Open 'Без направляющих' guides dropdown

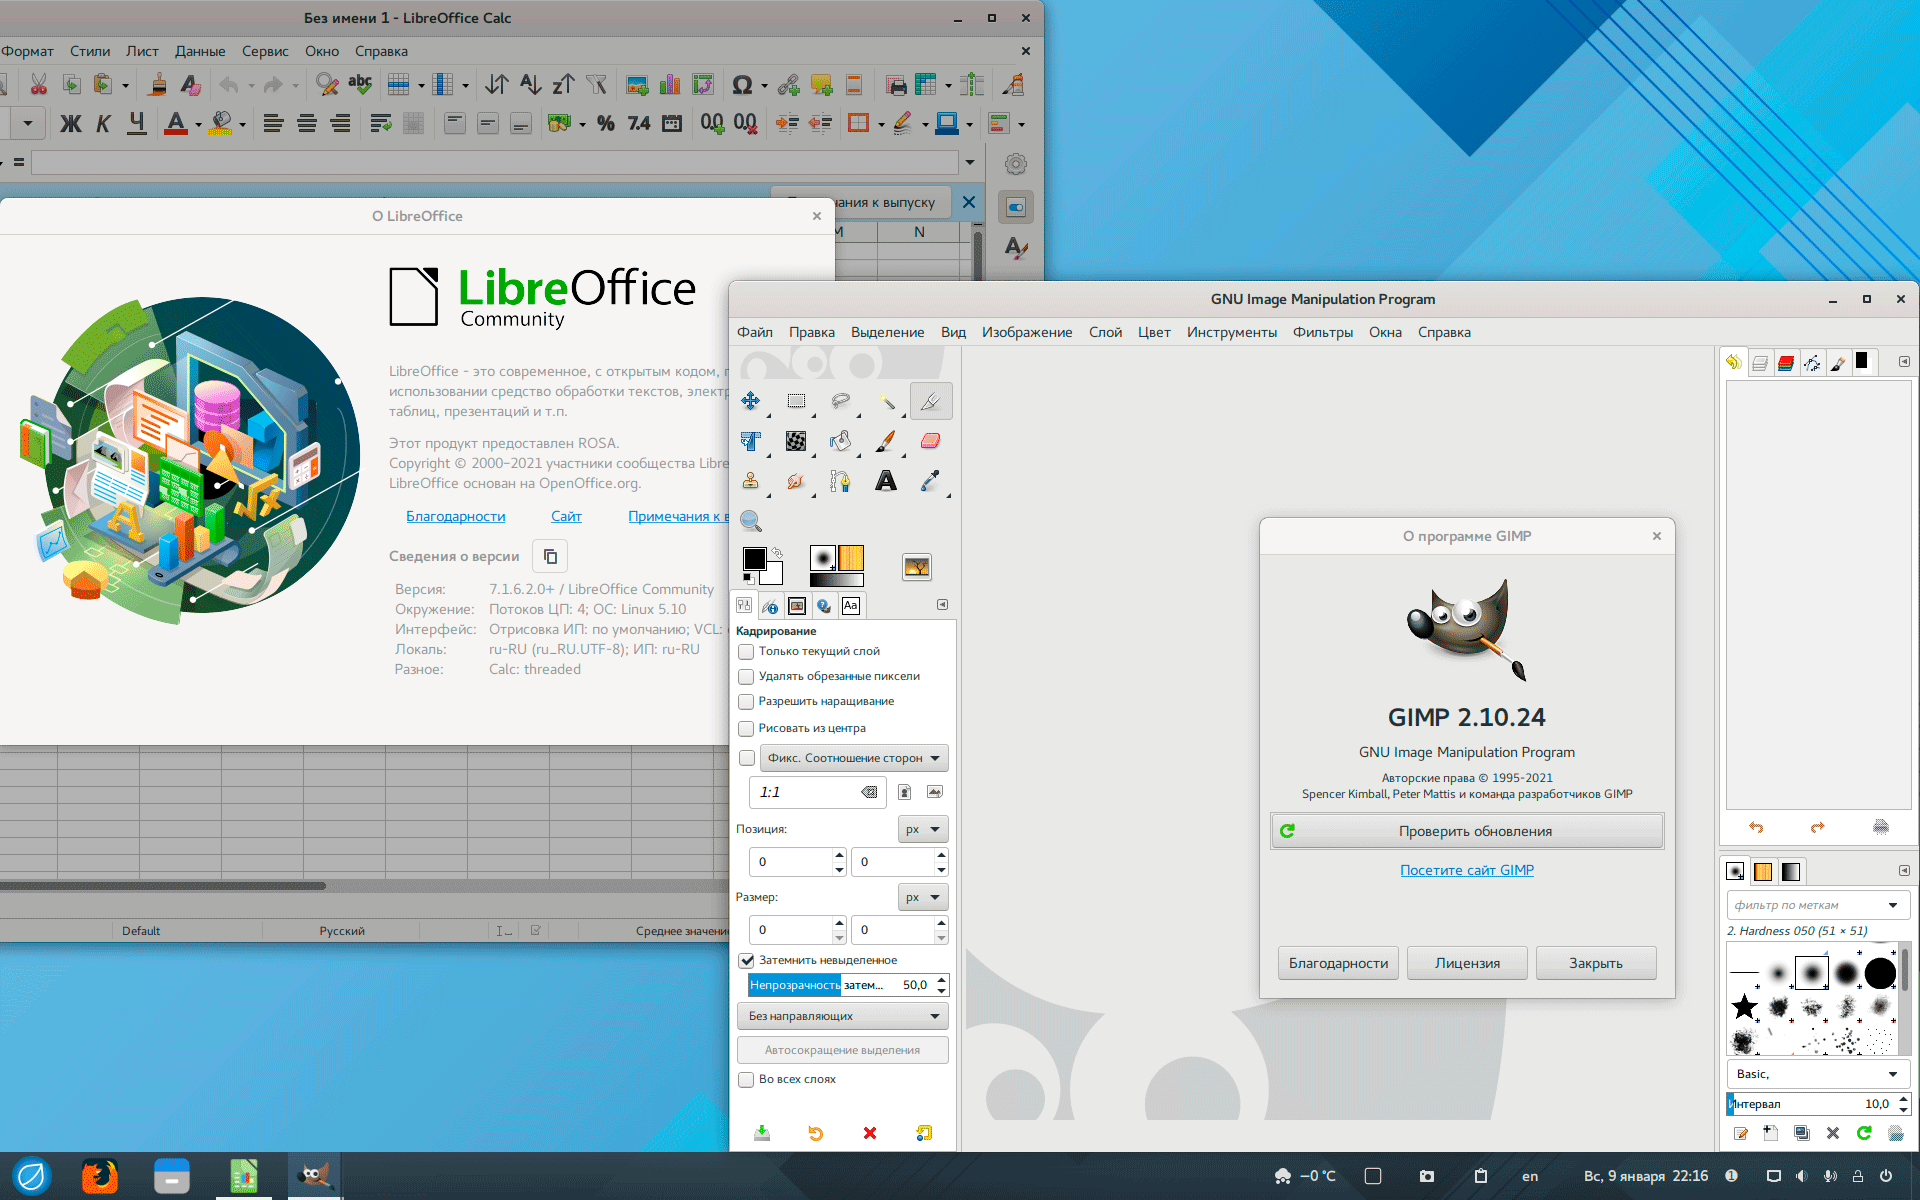[x=842, y=1016]
